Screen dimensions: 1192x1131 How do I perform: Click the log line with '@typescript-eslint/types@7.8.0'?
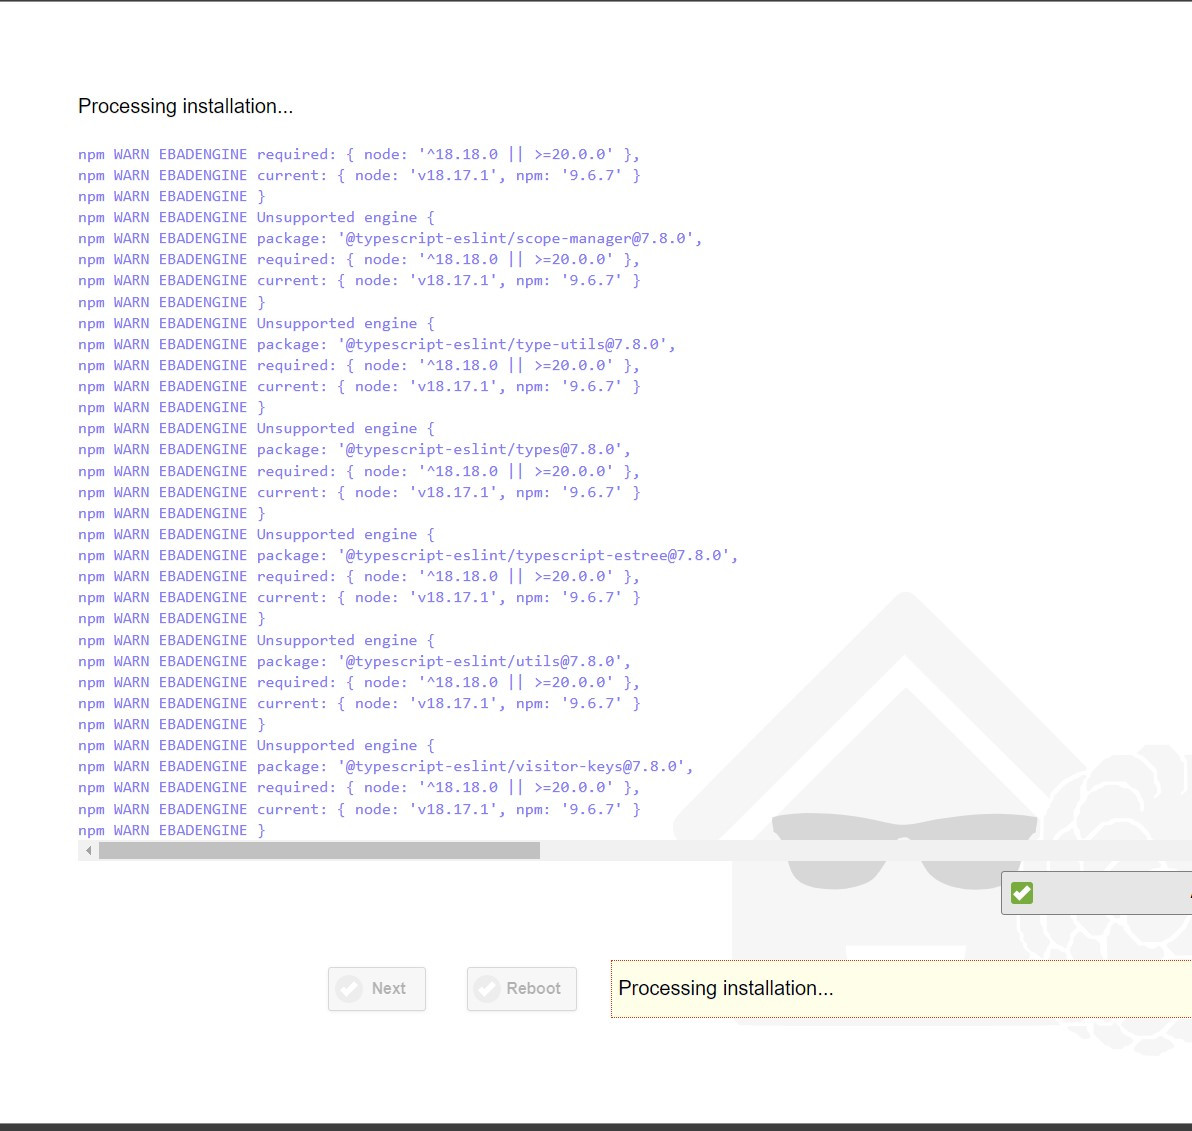354,450
